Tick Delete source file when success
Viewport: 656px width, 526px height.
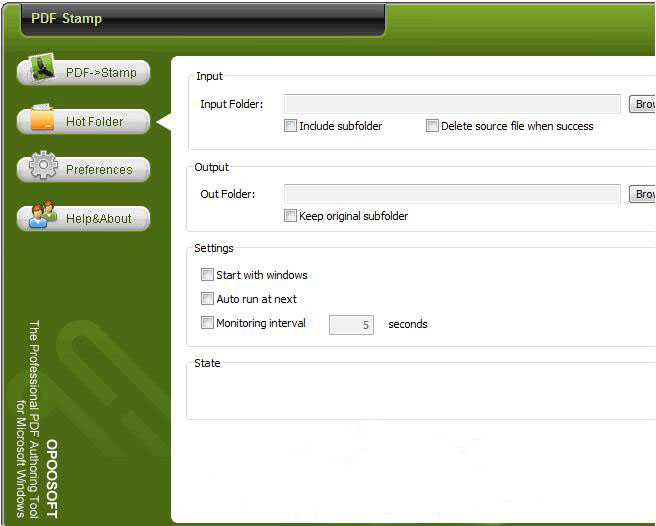click(x=432, y=126)
